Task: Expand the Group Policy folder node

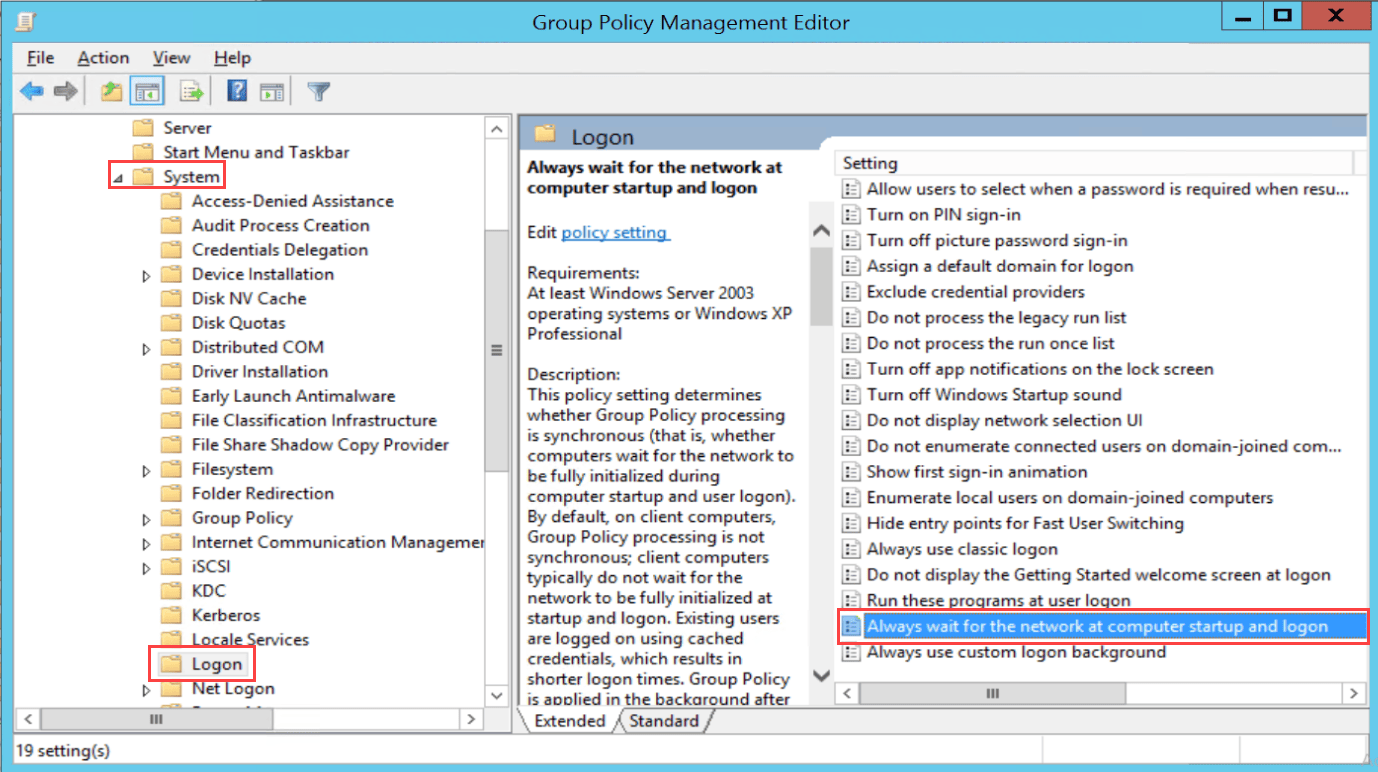Action: (x=146, y=519)
